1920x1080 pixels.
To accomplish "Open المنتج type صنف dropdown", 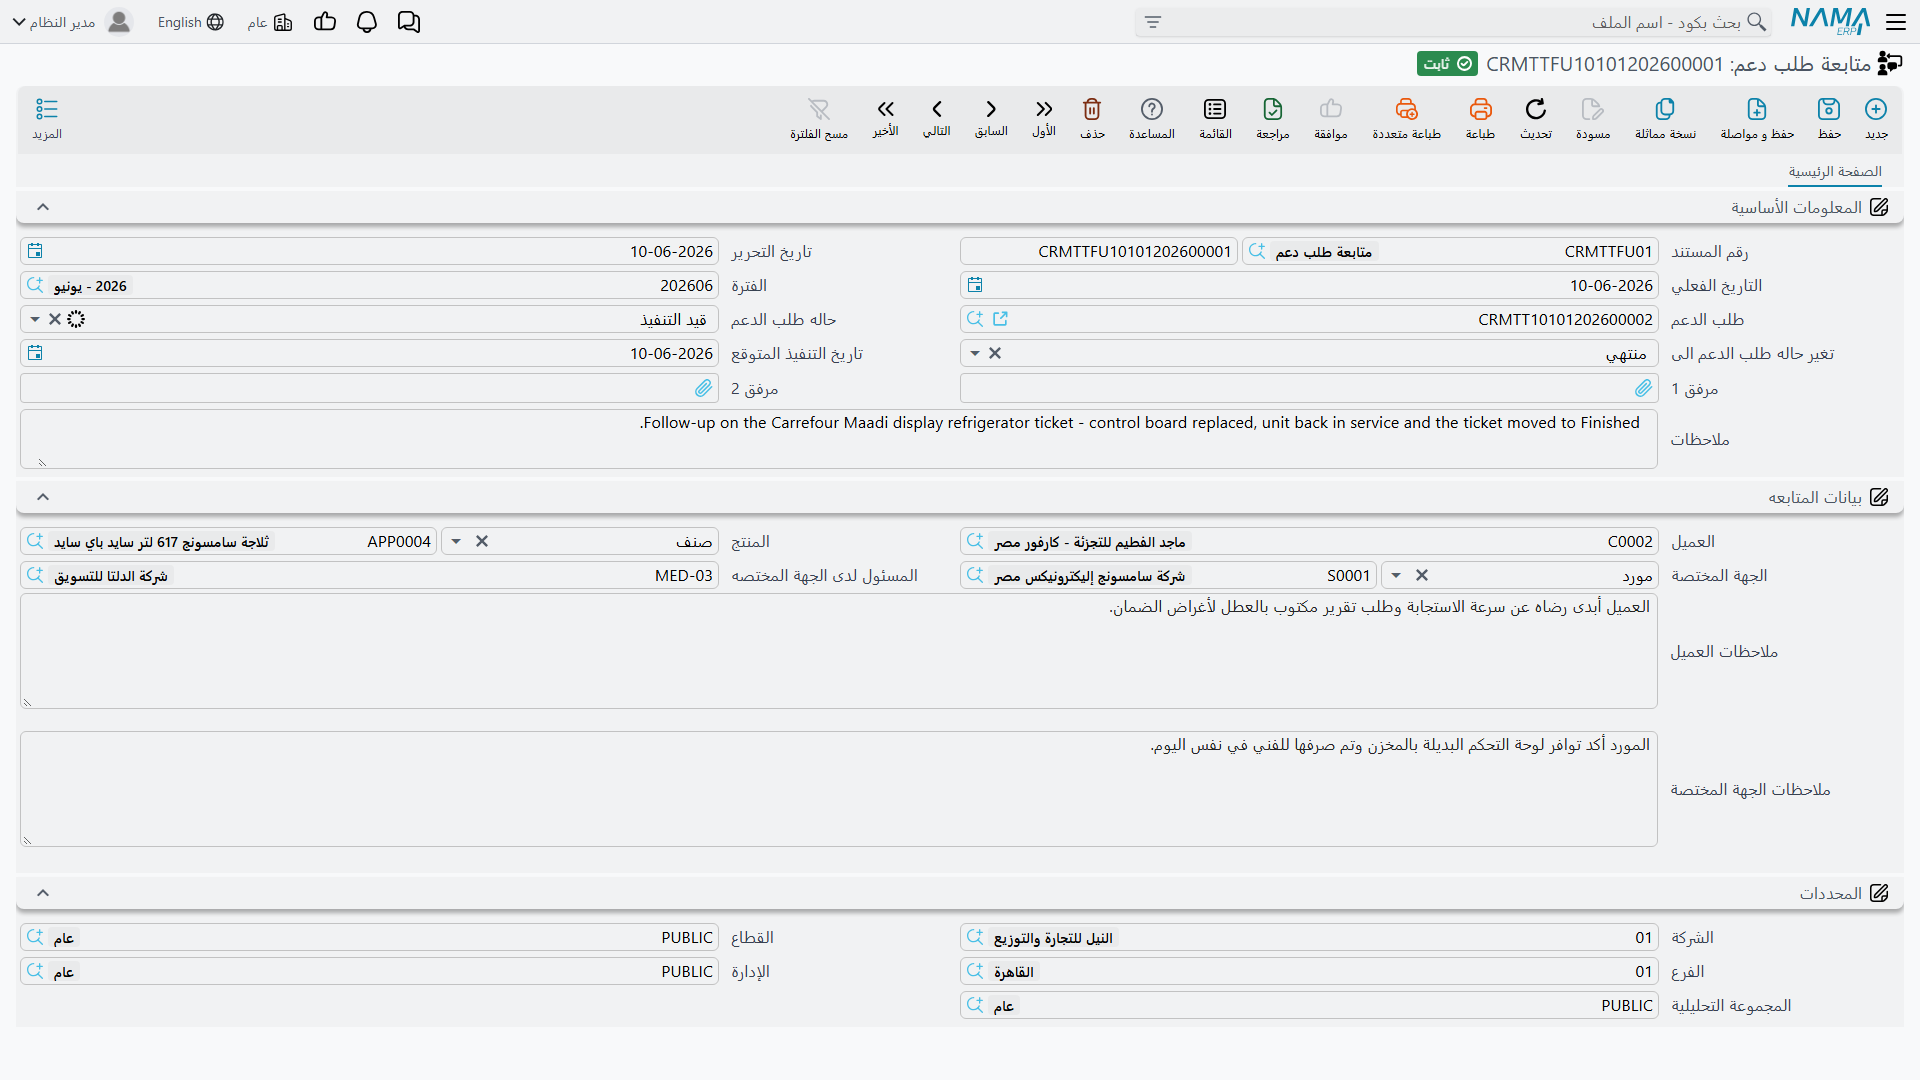I will pyautogui.click(x=456, y=541).
